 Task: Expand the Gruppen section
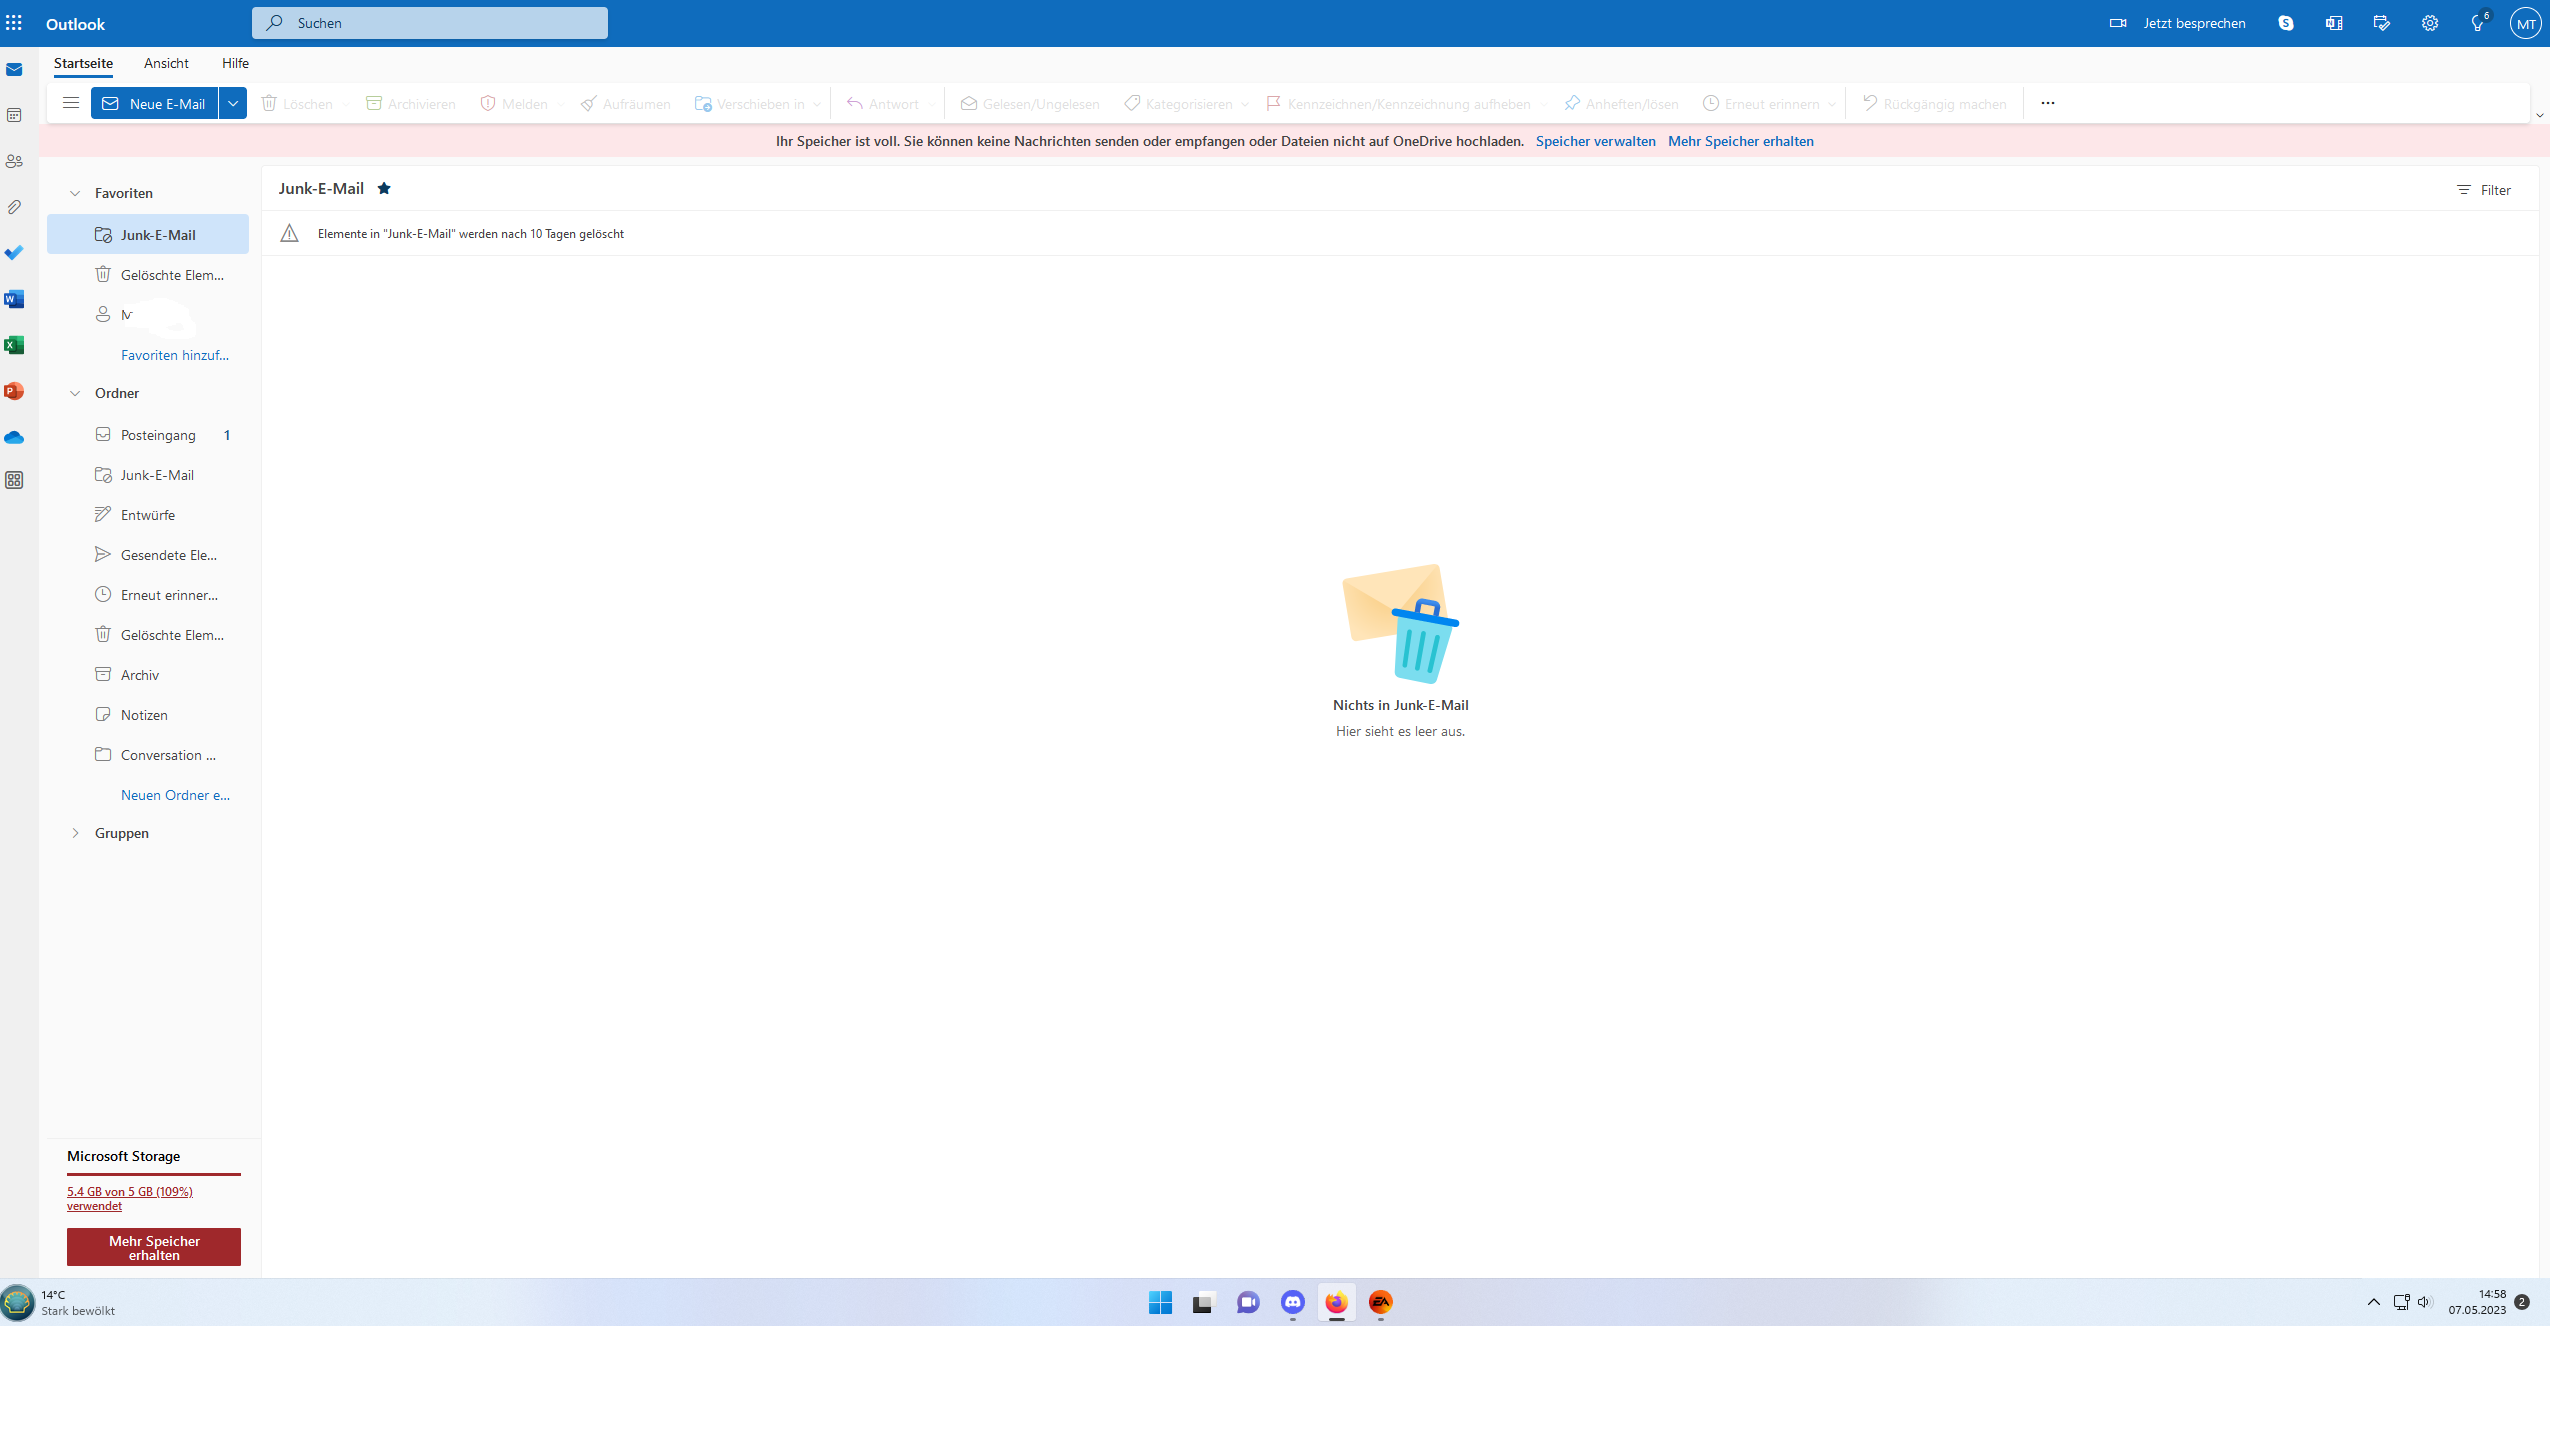click(x=75, y=833)
